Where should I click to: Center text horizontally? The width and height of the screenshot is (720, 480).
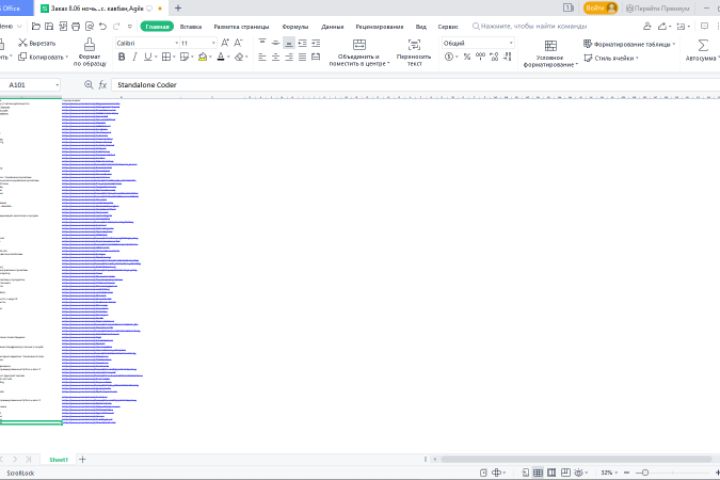(276, 57)
